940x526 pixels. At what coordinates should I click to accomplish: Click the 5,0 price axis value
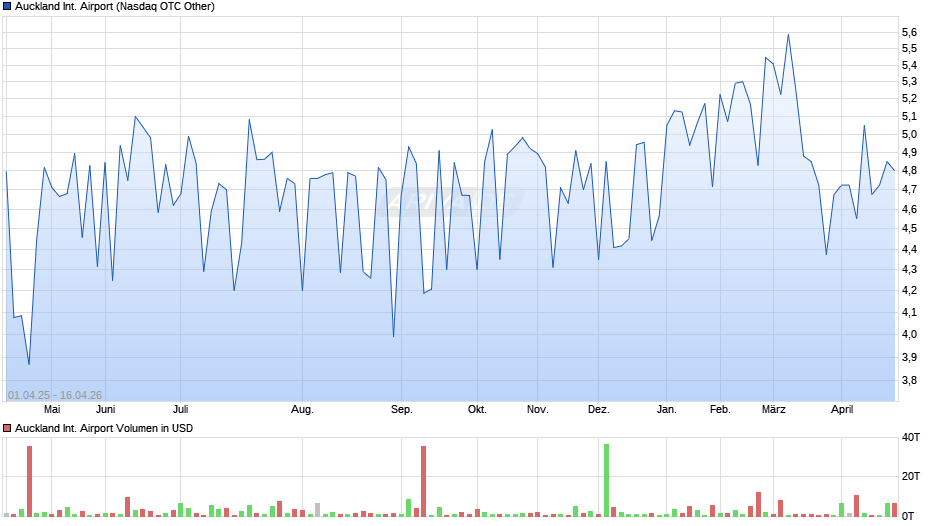click(x=909, y=134)
